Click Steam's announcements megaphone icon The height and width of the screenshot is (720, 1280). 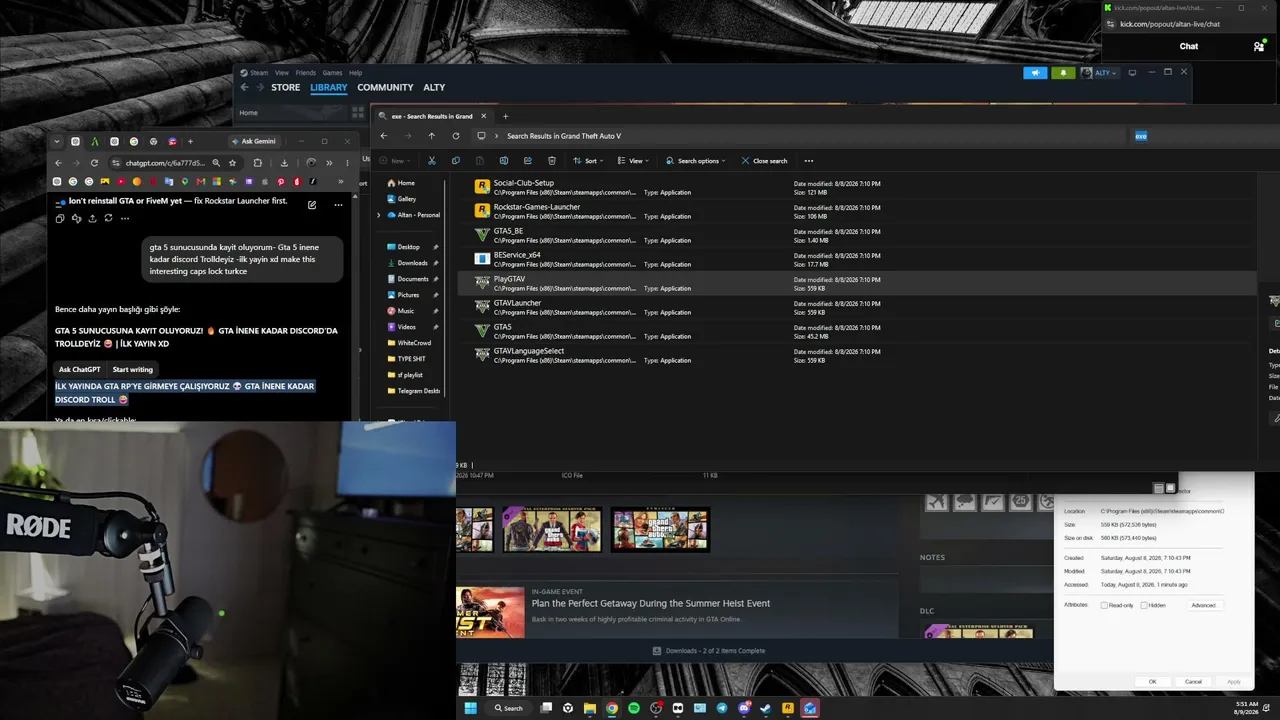[x=1036, y=73]
